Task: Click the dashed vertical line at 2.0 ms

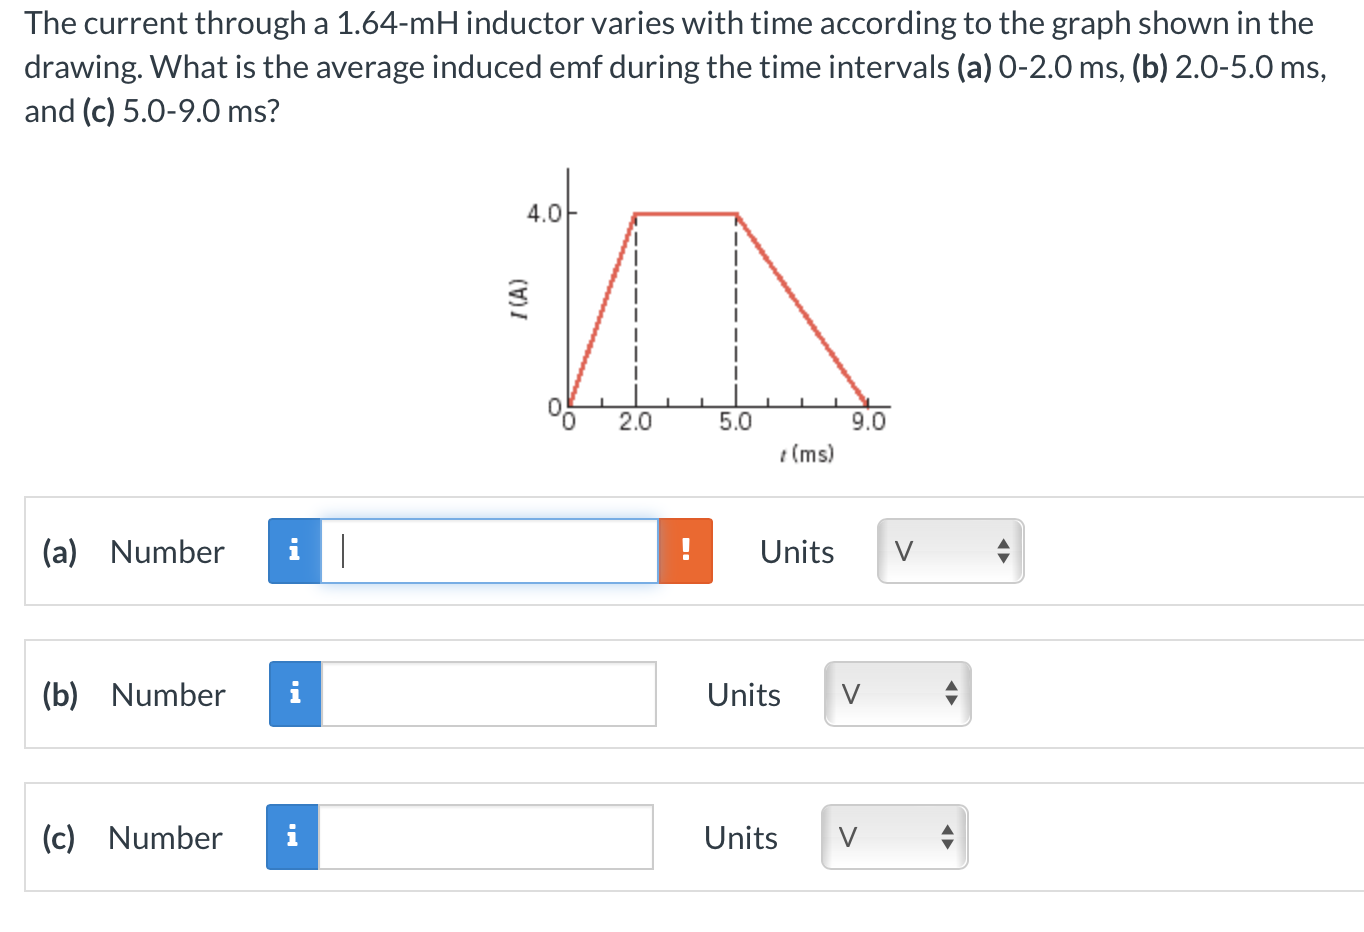Action: (x=635, y=320)
